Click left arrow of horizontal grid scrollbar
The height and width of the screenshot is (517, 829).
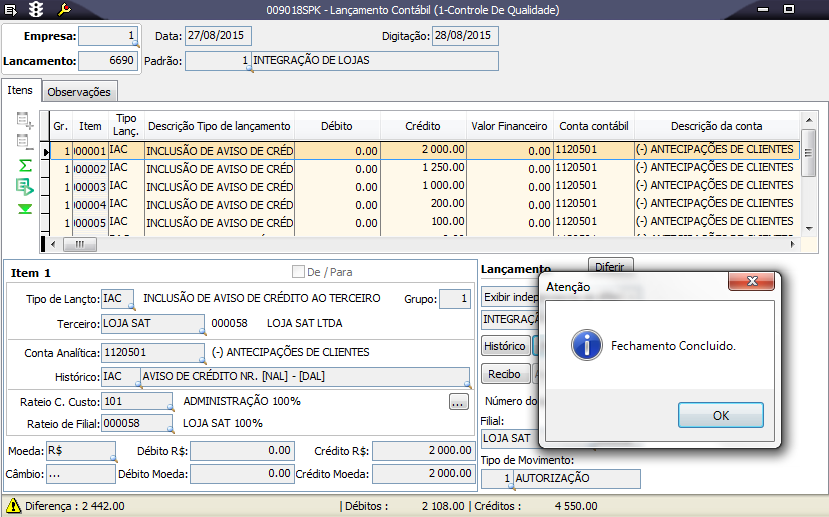[x=52, y=244]
